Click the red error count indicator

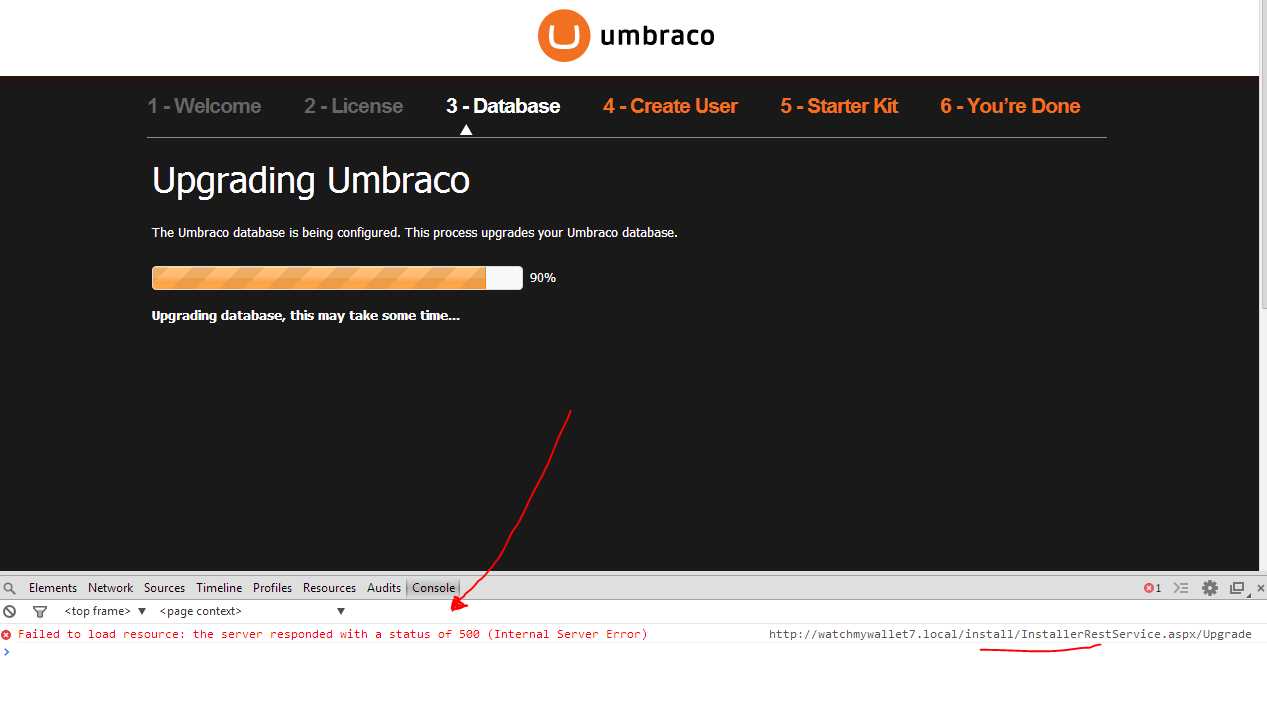1153,588
